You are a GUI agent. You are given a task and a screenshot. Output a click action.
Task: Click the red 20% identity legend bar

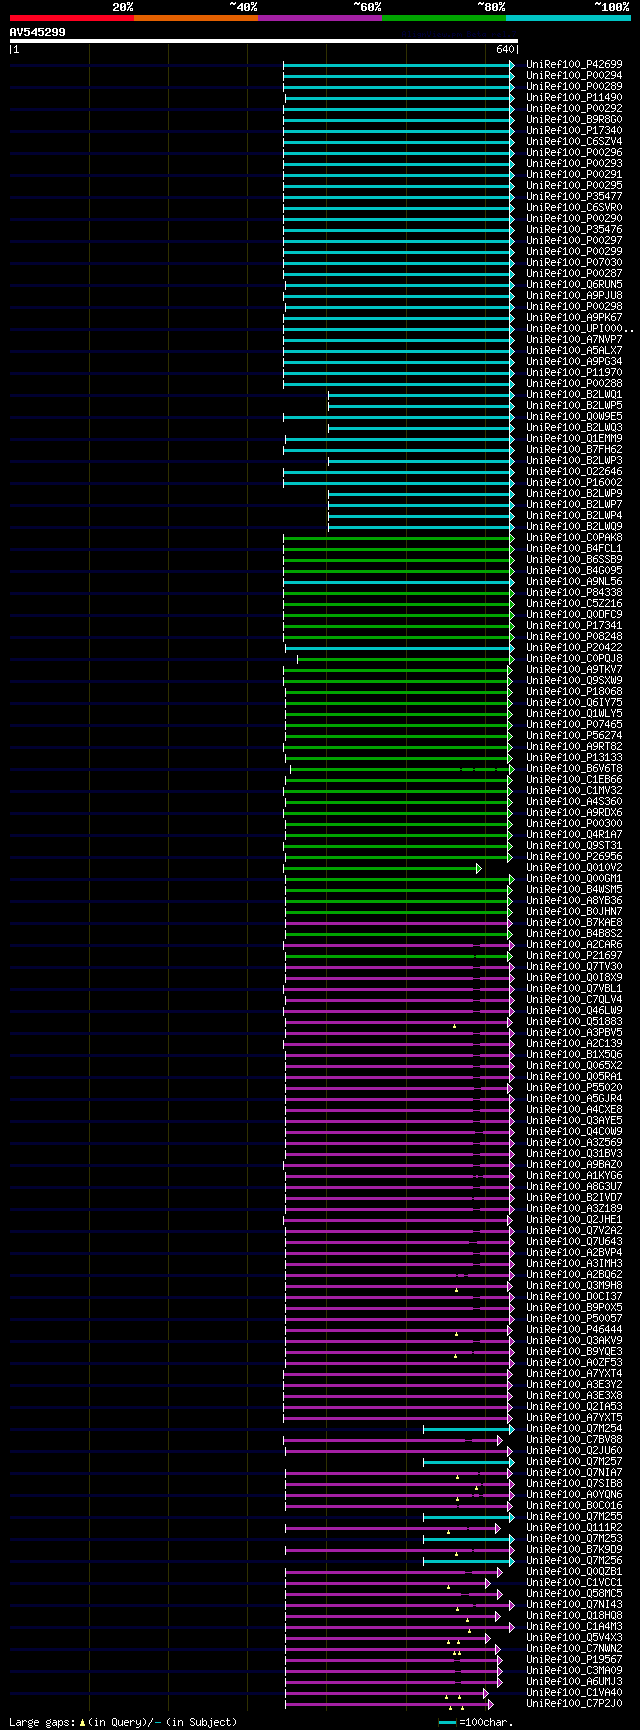coord(72,18)
